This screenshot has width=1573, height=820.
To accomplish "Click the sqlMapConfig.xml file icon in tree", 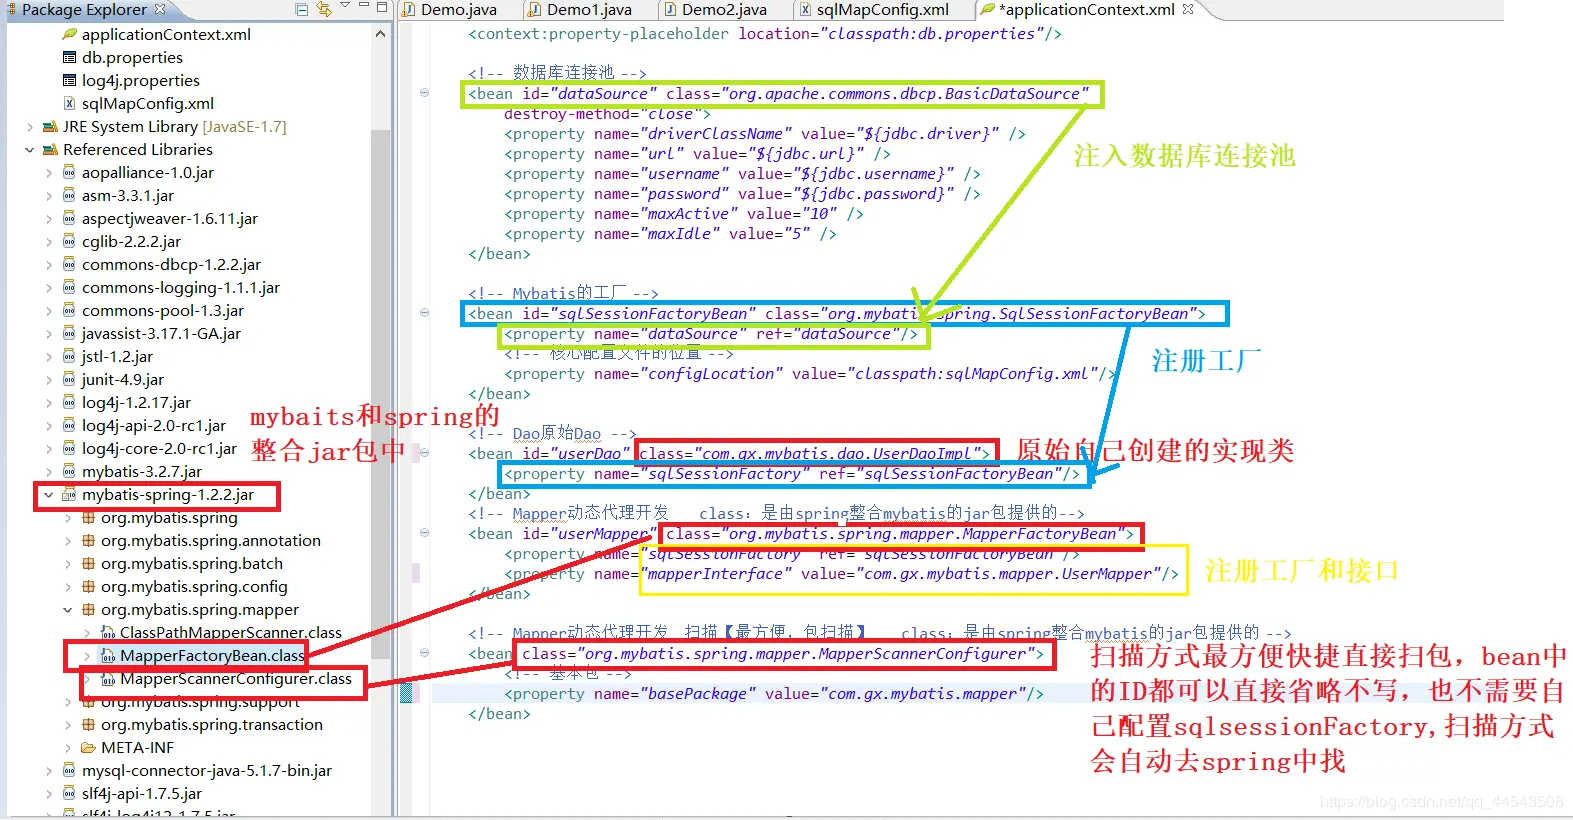I will tap(69, 103).
